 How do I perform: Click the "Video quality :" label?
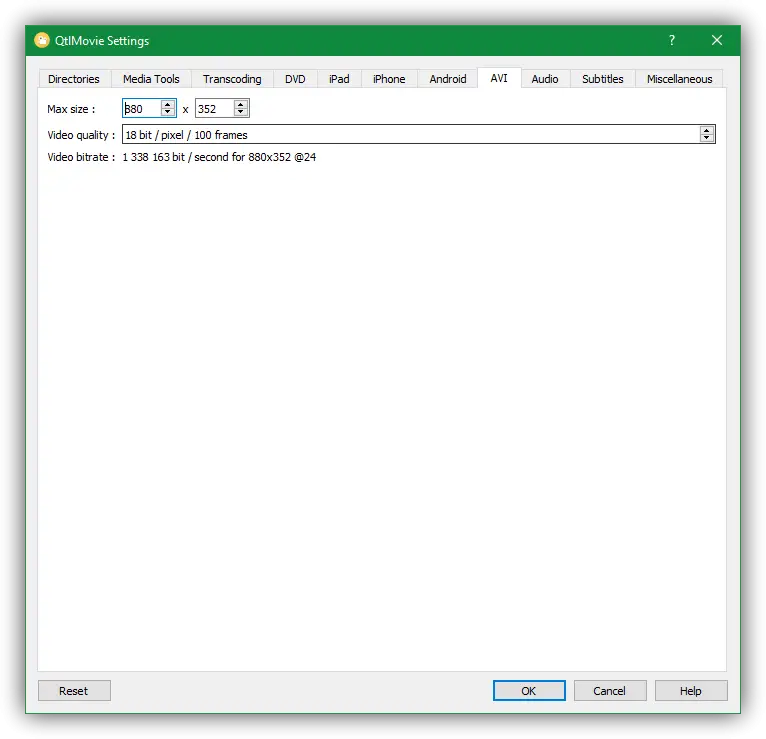coord(81,135)
